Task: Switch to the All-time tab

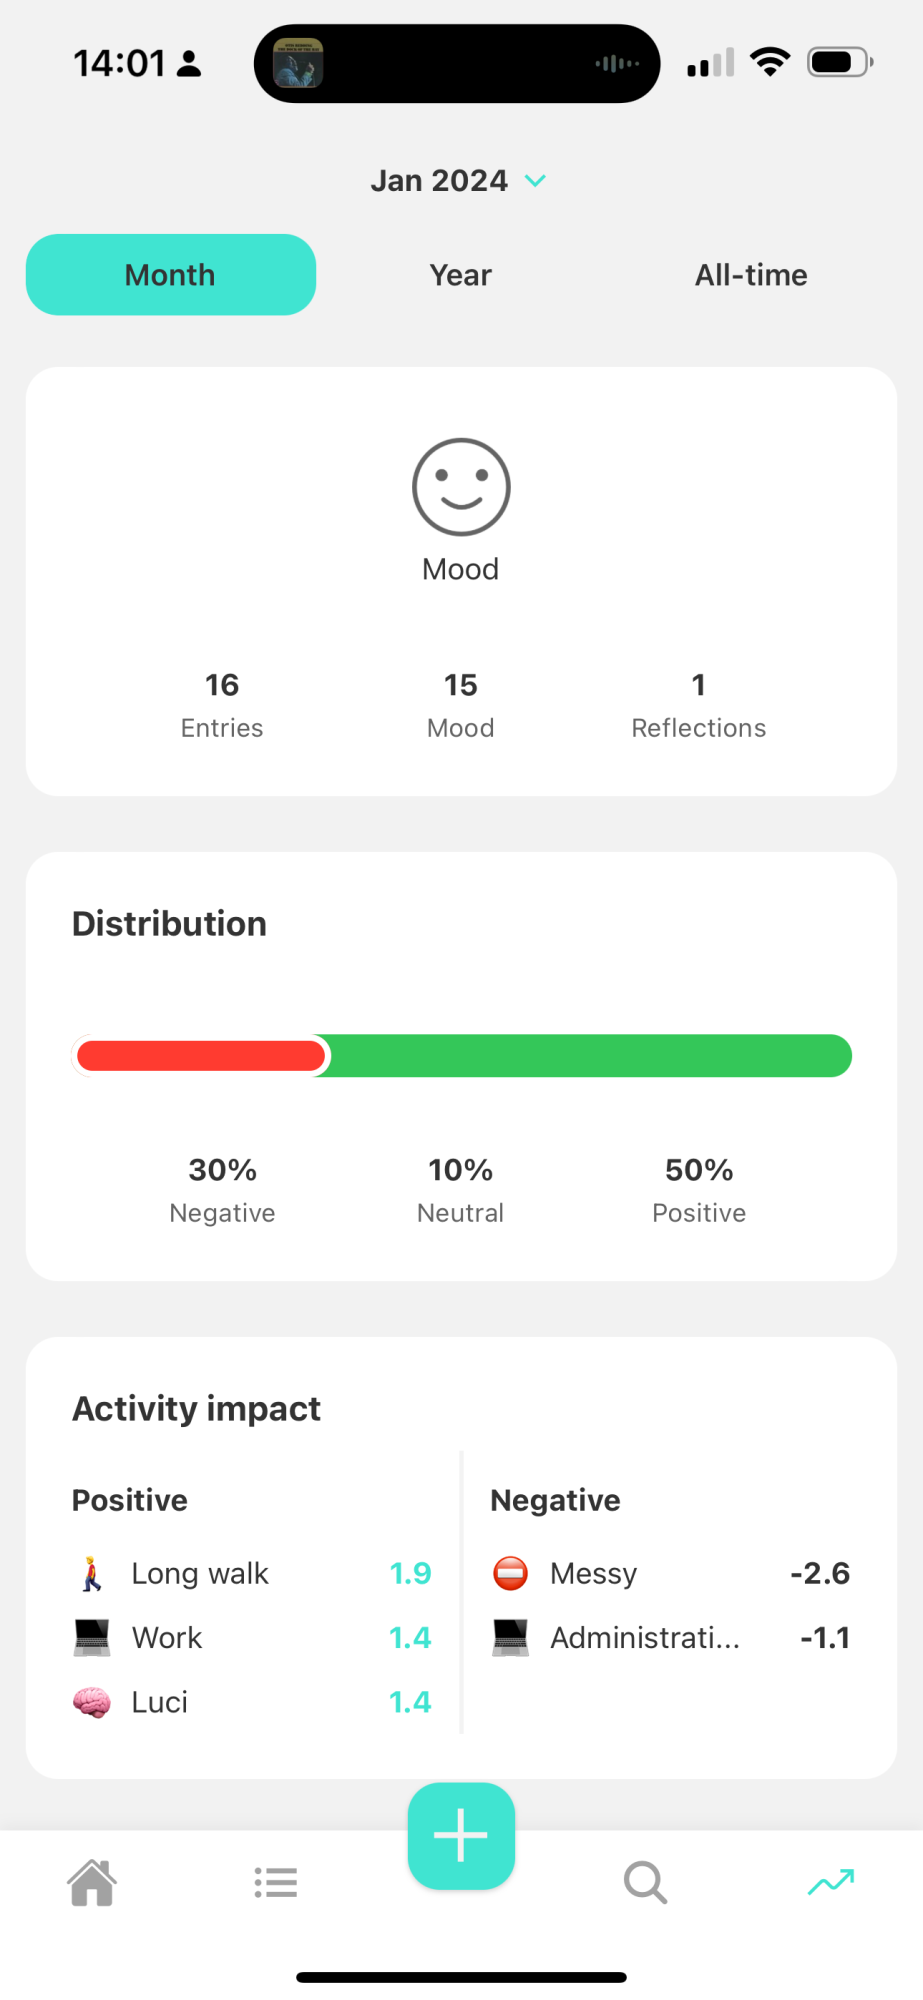Action: [751, 275]
